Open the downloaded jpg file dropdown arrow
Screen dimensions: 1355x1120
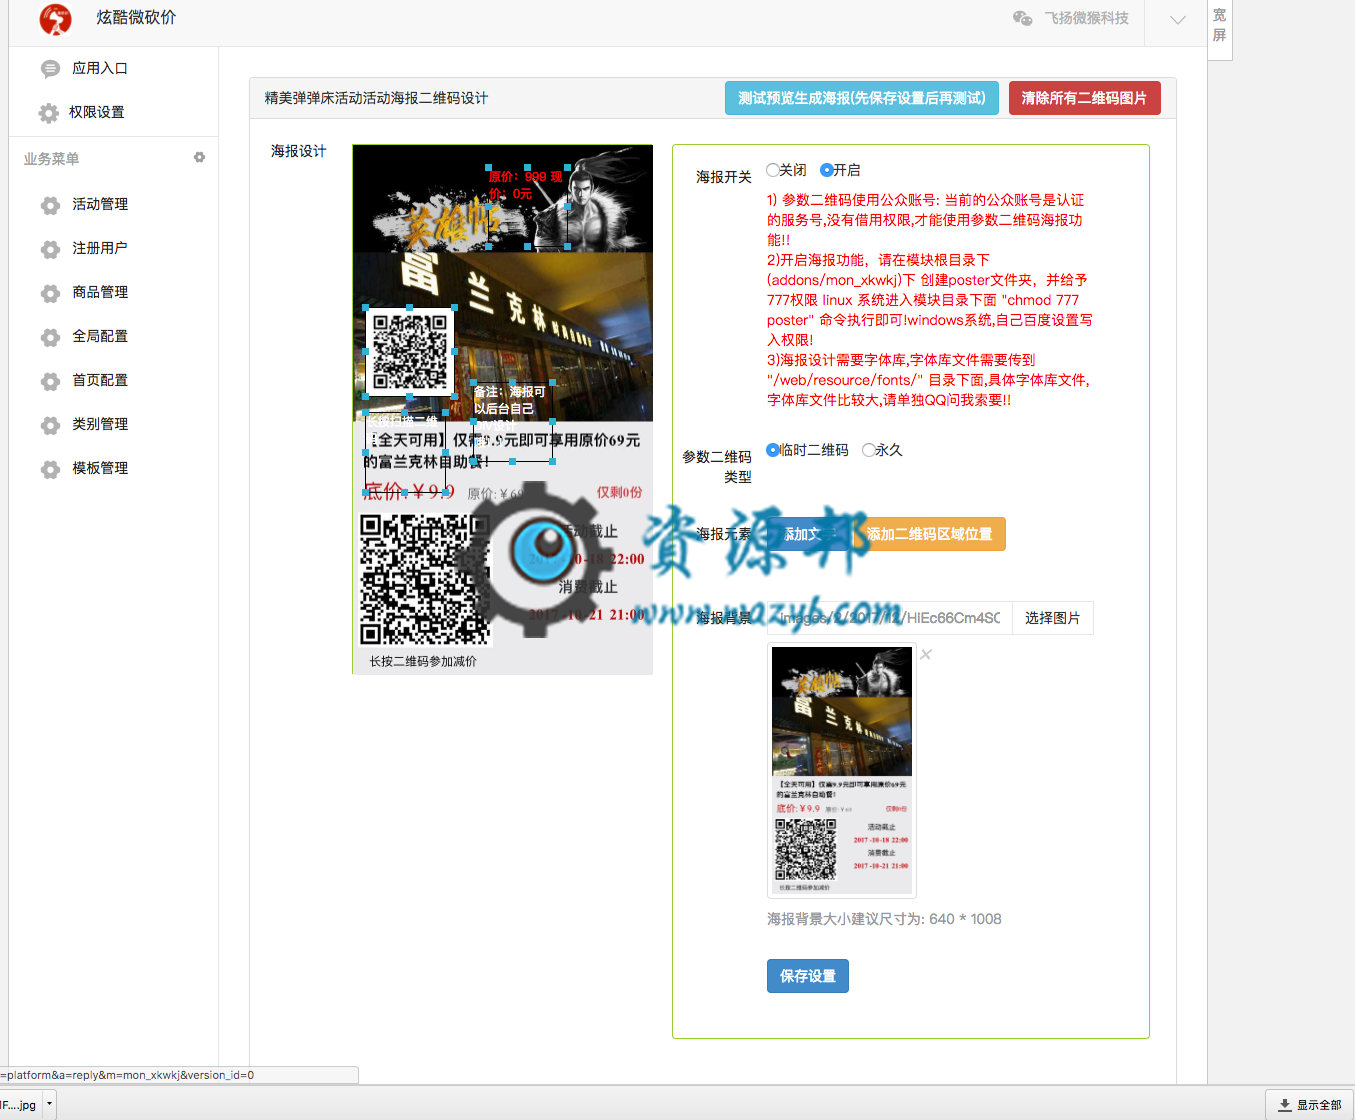50,1105
